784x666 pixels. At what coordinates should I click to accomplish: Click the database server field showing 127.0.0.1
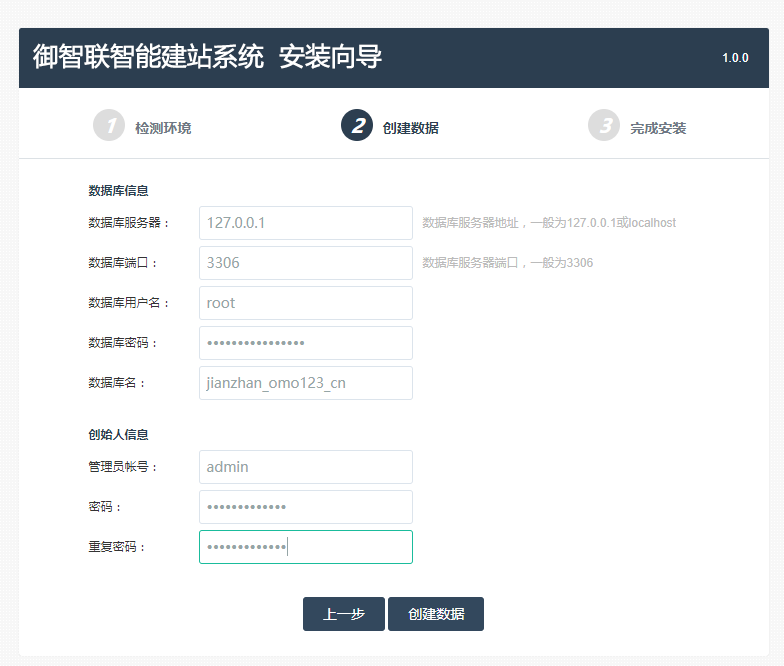click(x=305, y=223)
